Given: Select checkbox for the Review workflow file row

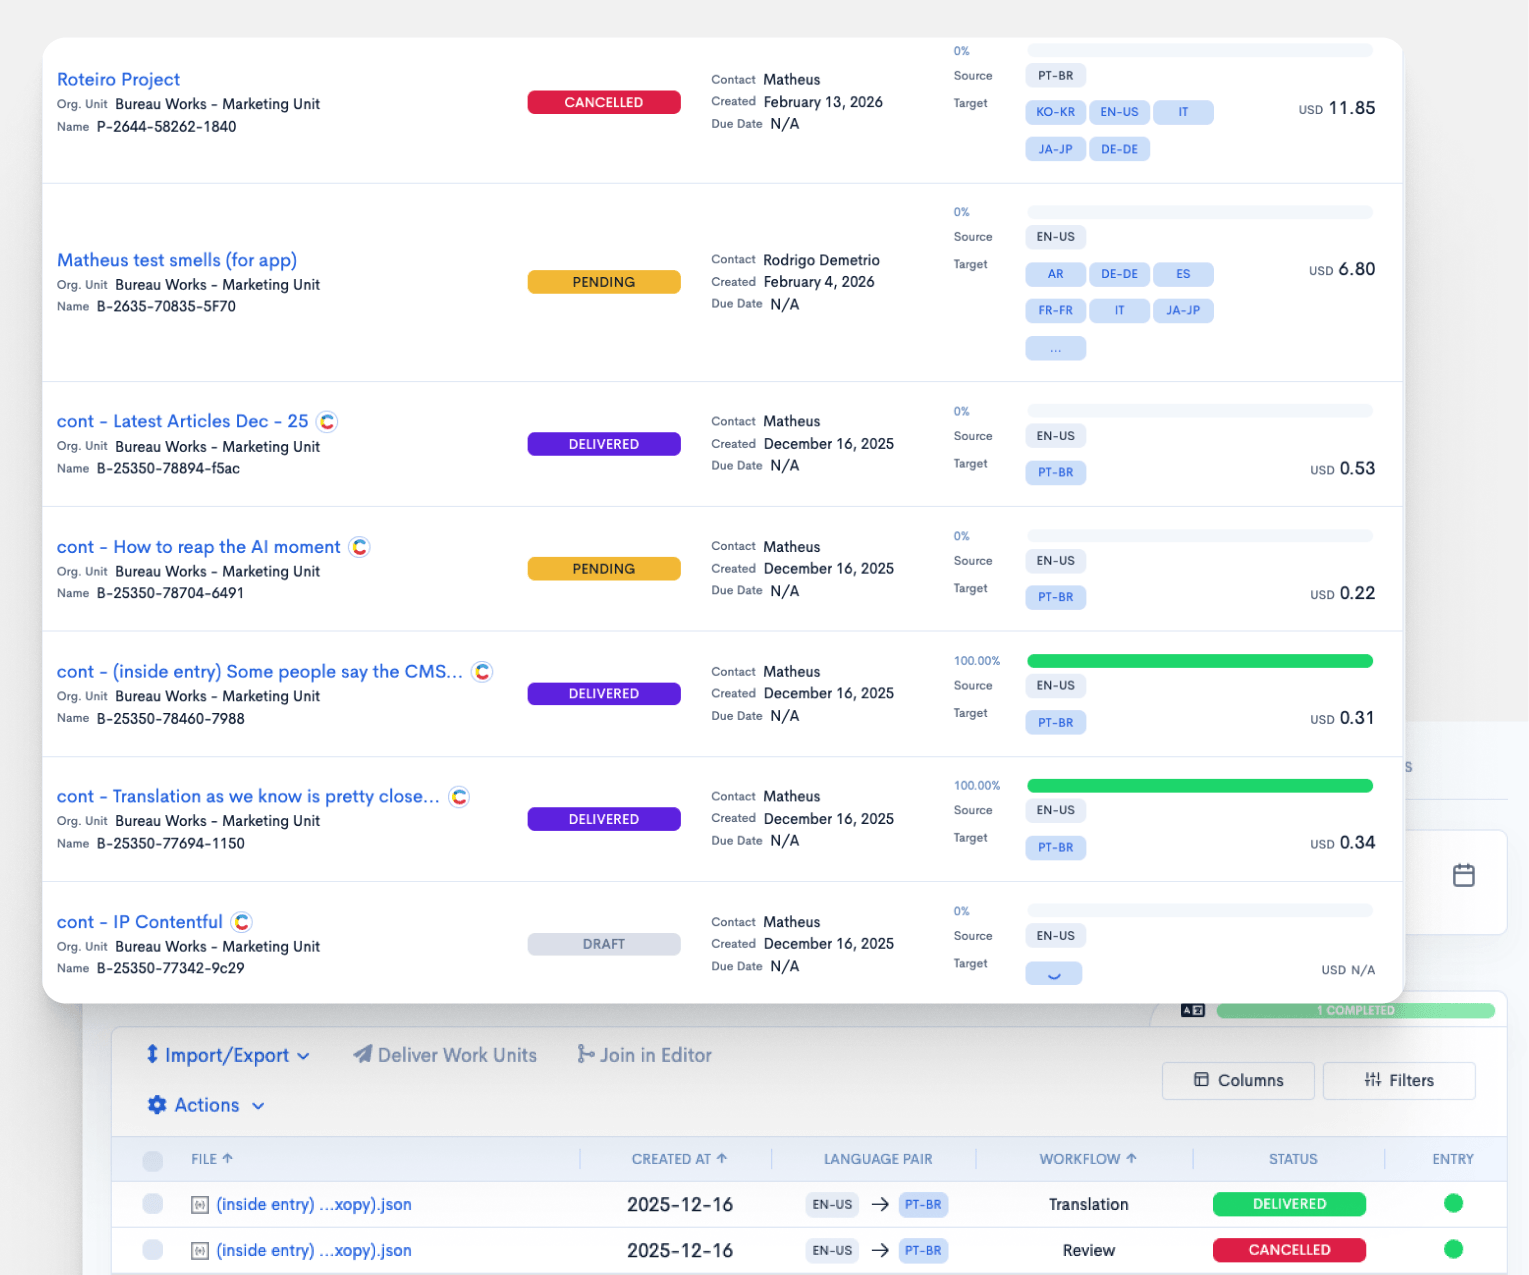Looking at the screenshot, I should 153,1250.
